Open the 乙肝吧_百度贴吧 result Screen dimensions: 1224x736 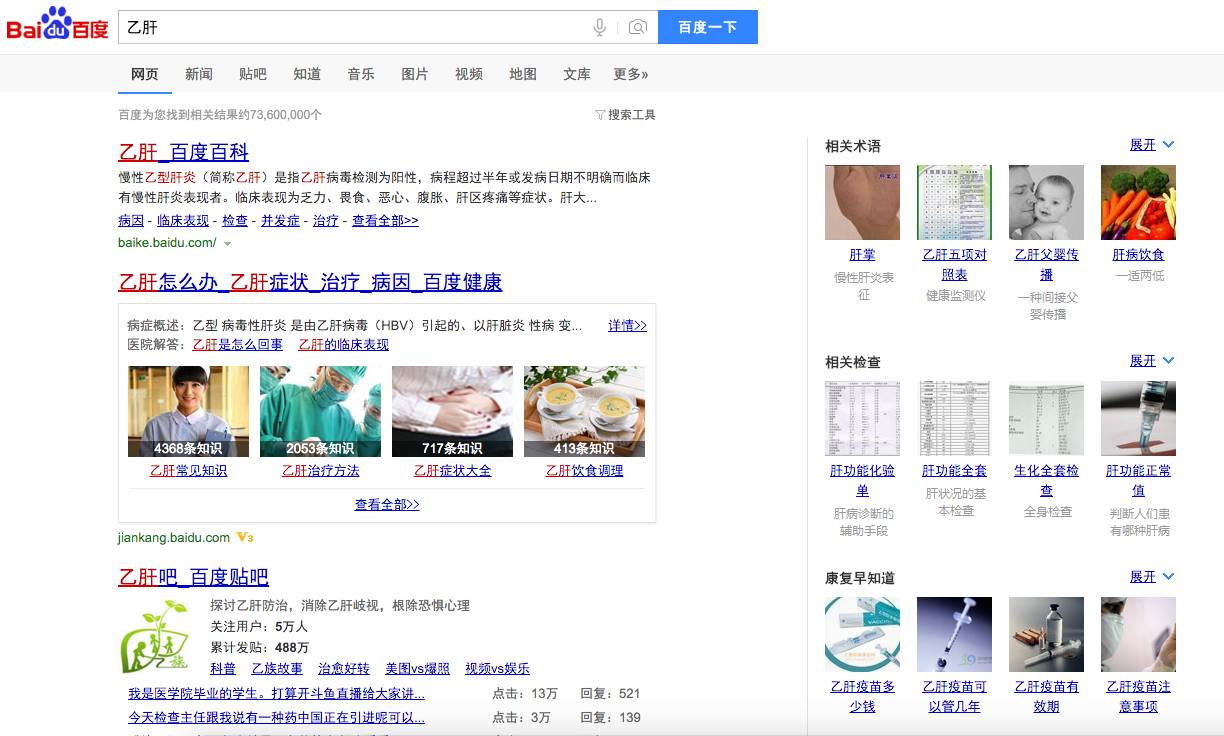point(194,577)
